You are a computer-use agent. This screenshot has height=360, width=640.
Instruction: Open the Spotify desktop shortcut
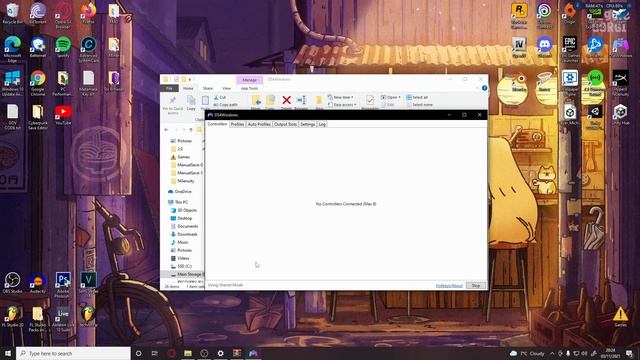[x=63, y=47]
